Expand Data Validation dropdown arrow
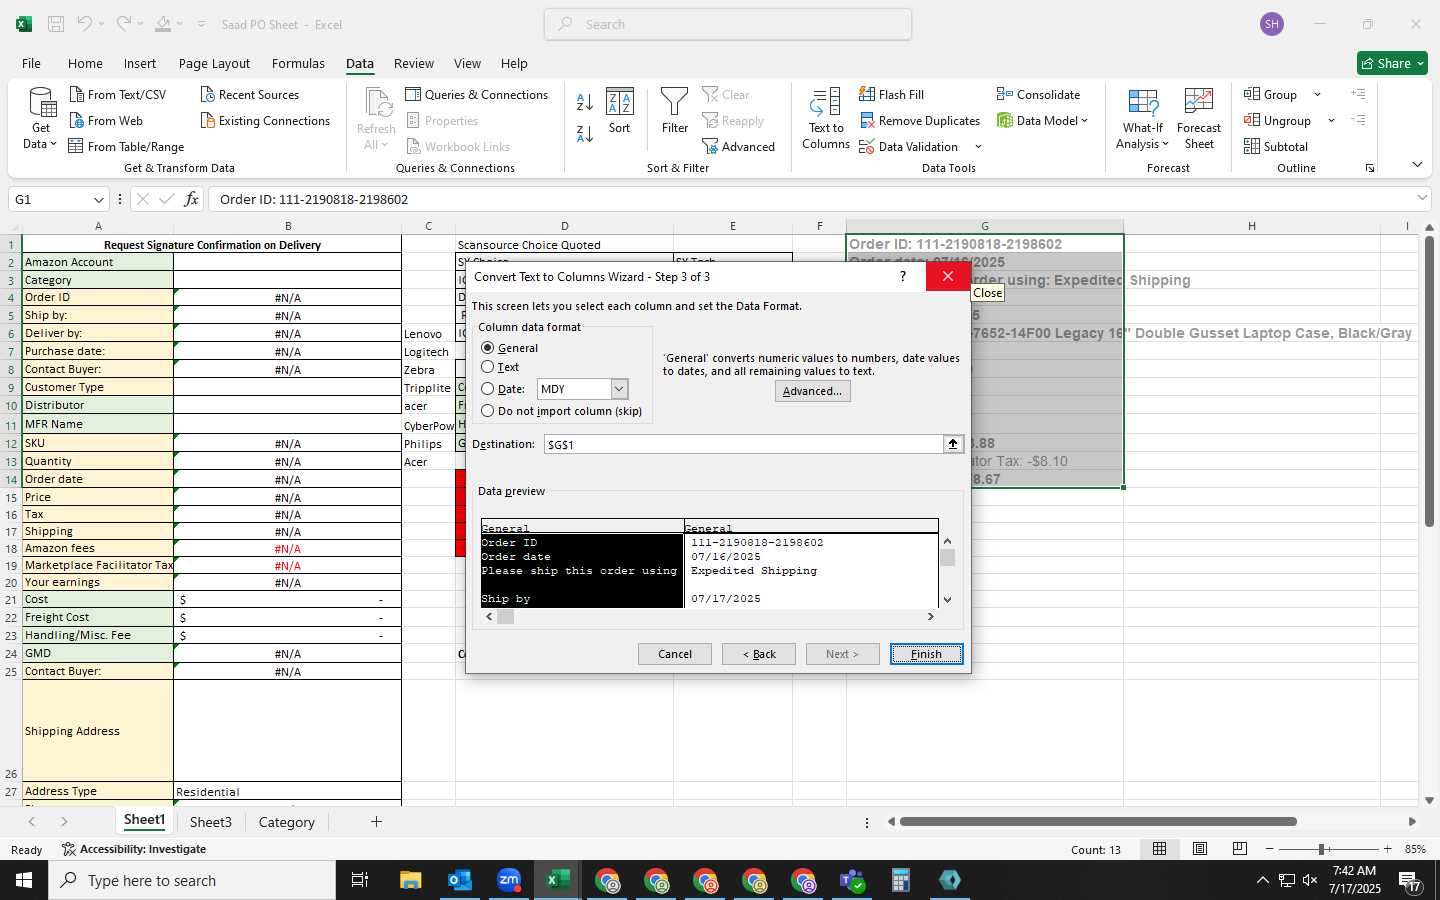Screen dimensions: 1440x900 click(978, 146)
